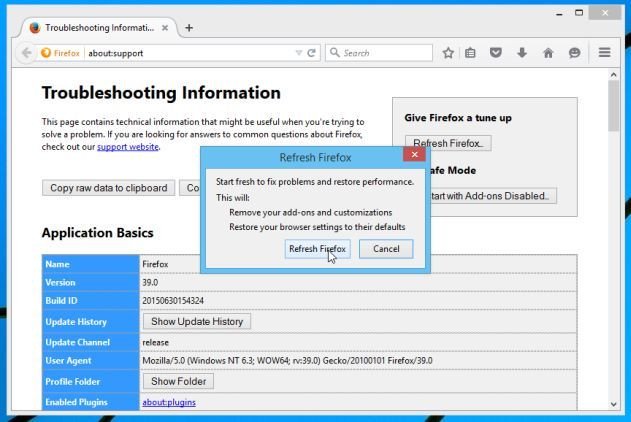Screen dimensions: 631x422
Task: Click the Show Update History button
Action: click(x=196, y=322)
